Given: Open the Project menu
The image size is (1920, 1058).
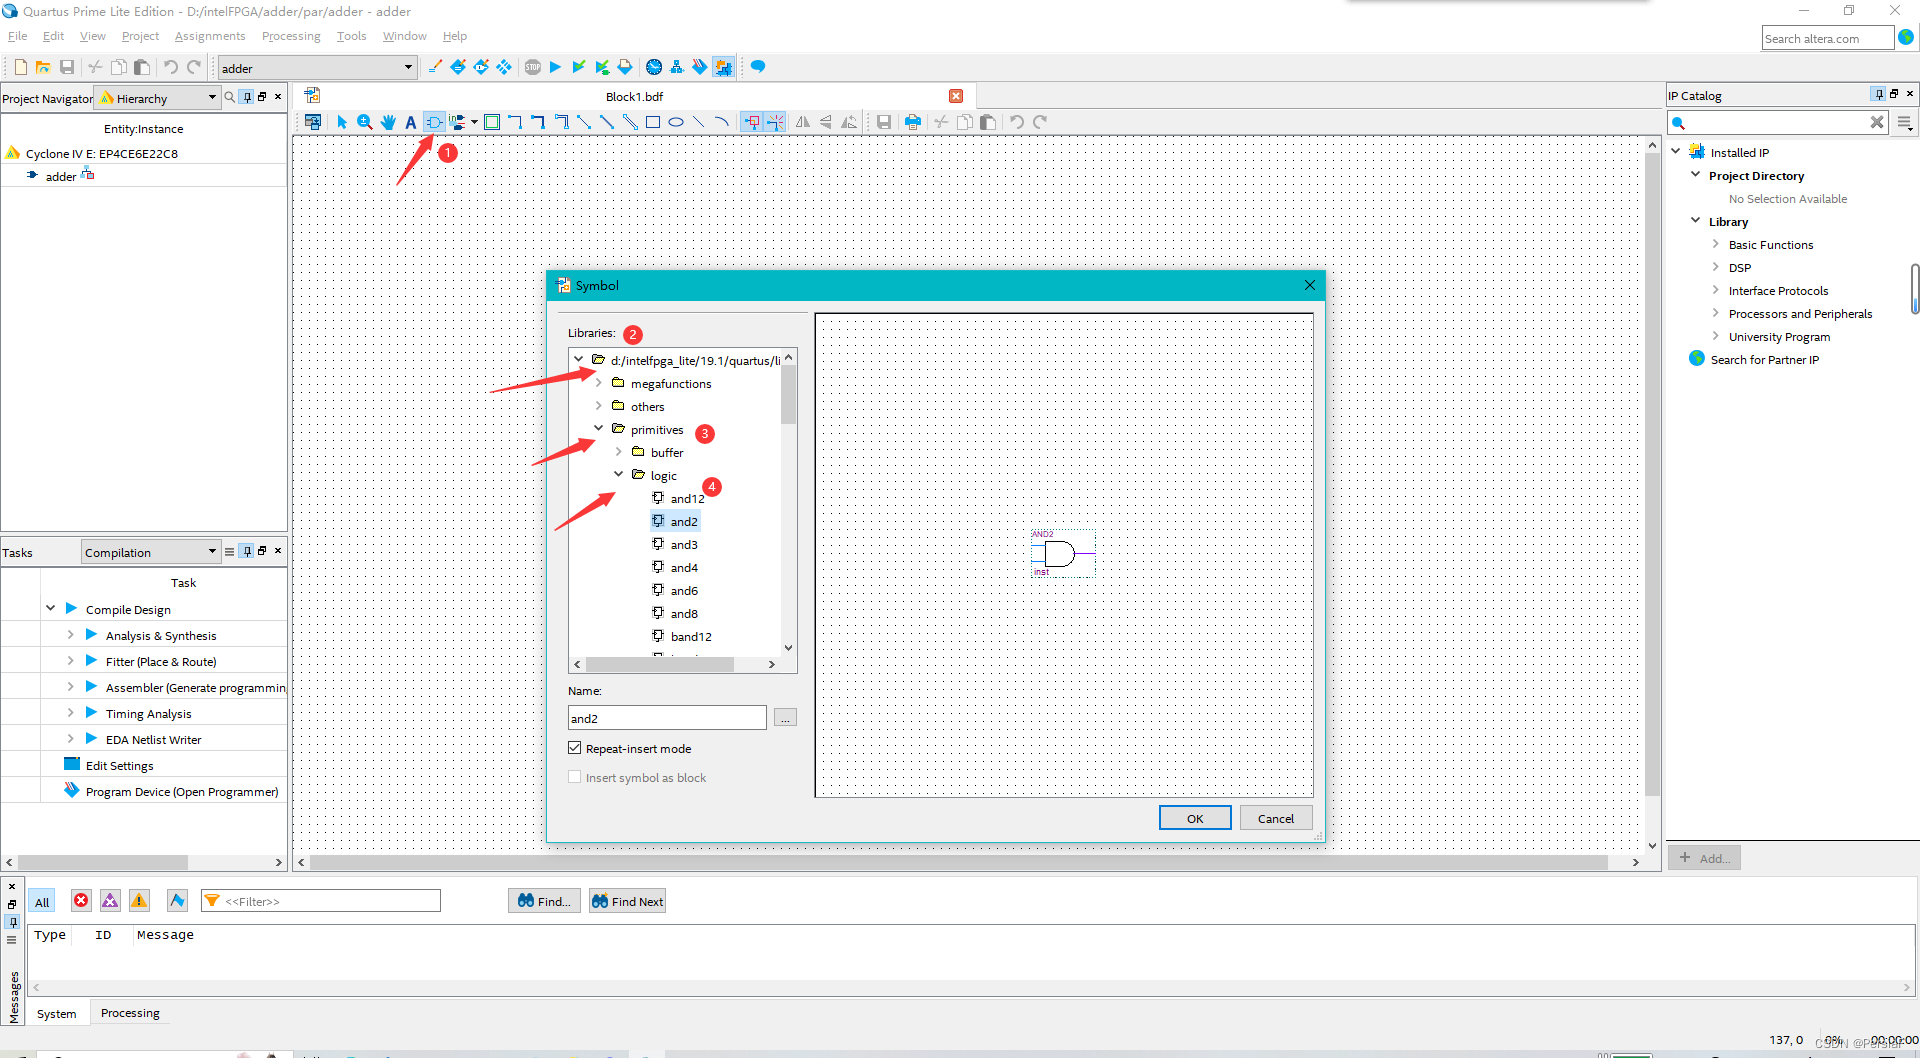Looking at the screenshot, I should tap(140, 36).
